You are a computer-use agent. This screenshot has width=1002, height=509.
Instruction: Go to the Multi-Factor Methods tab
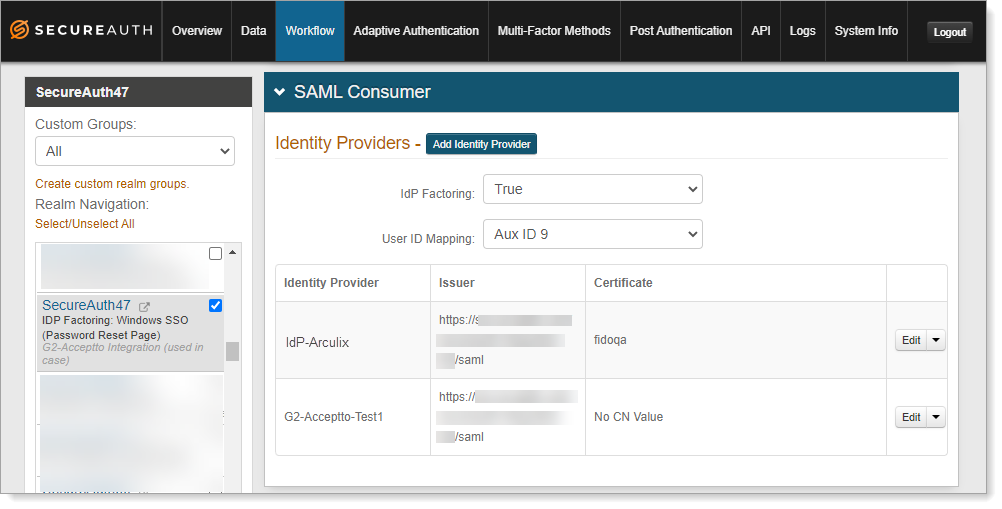pyautogui.click(x=554, y=31)
